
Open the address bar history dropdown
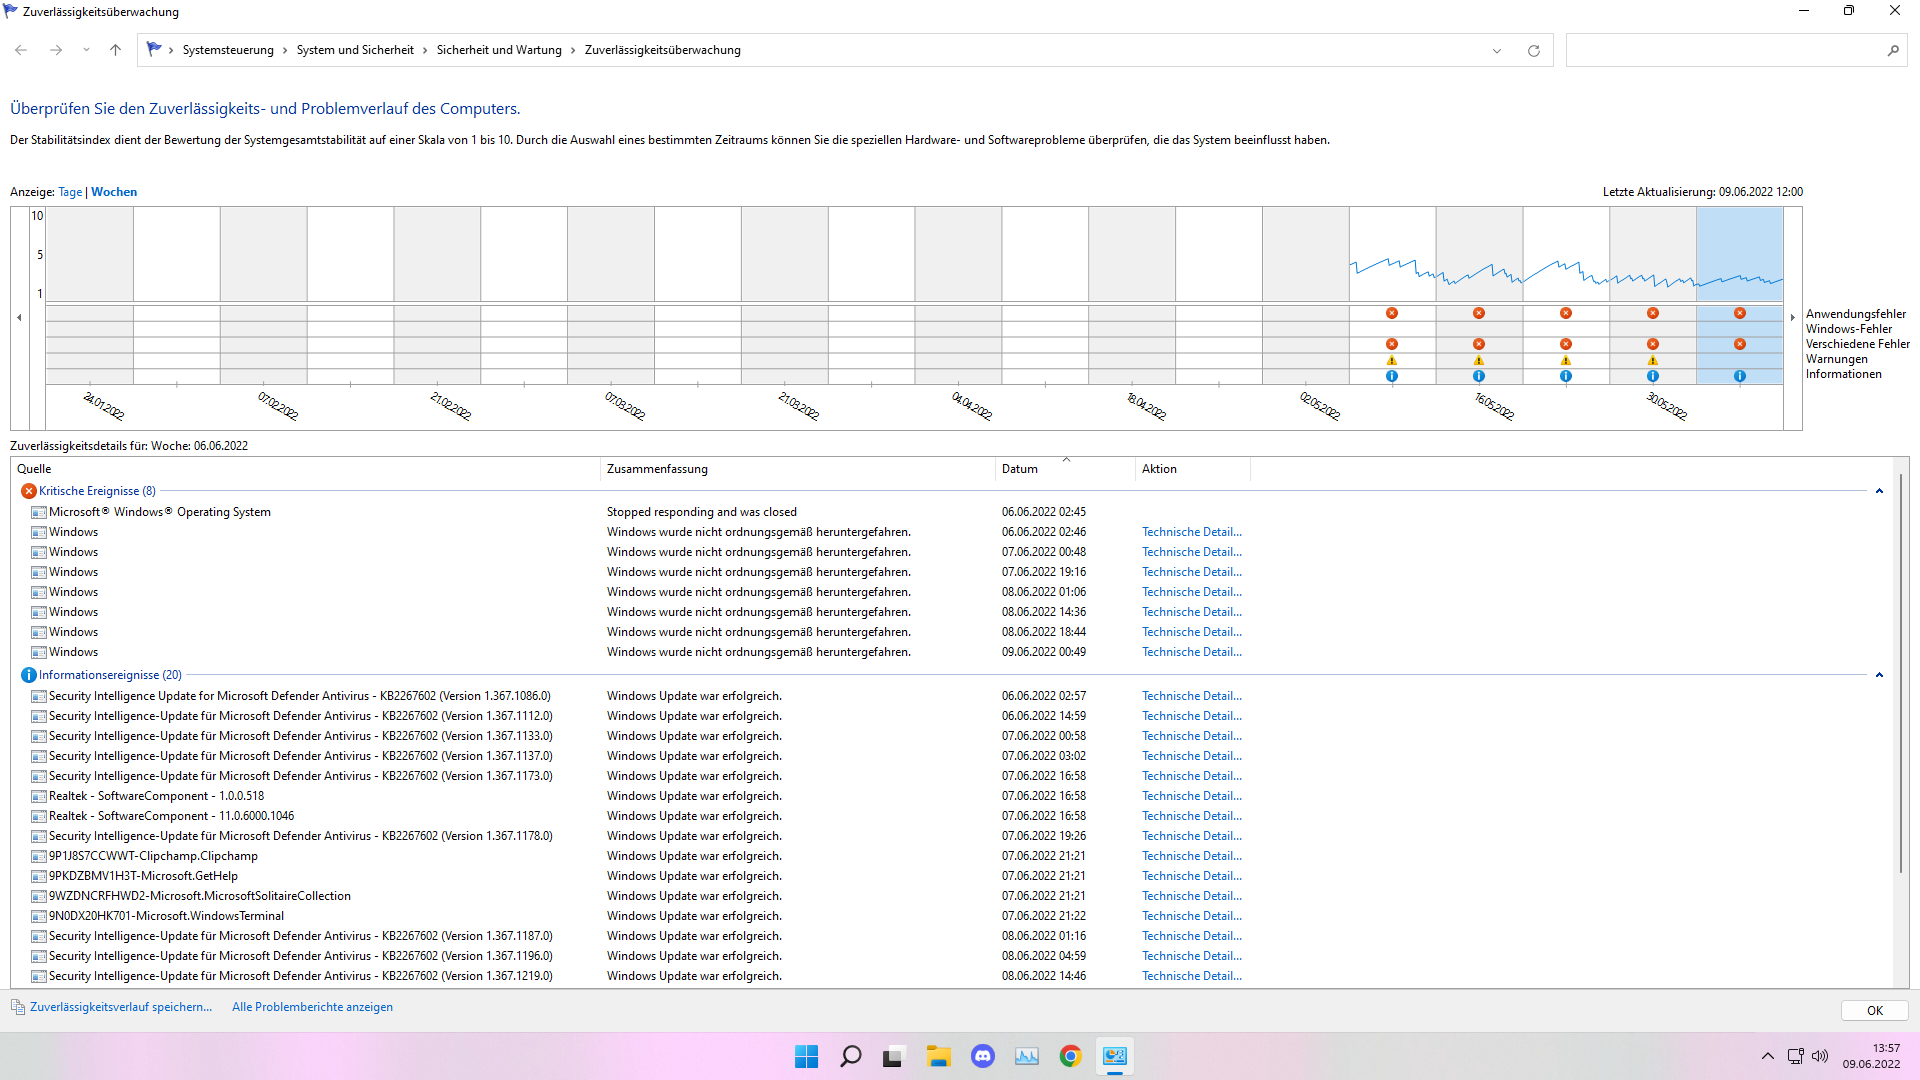coord(1497,51)
